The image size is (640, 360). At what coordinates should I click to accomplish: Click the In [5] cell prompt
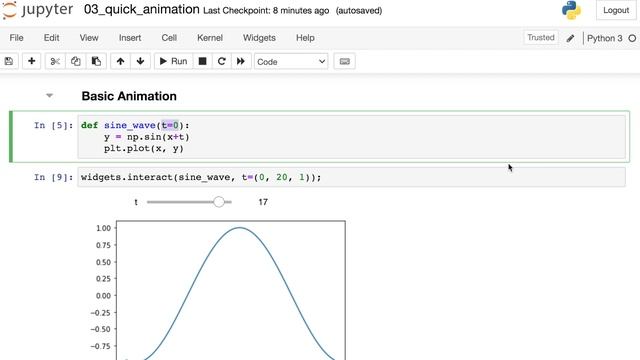click(x=53, y=125)
